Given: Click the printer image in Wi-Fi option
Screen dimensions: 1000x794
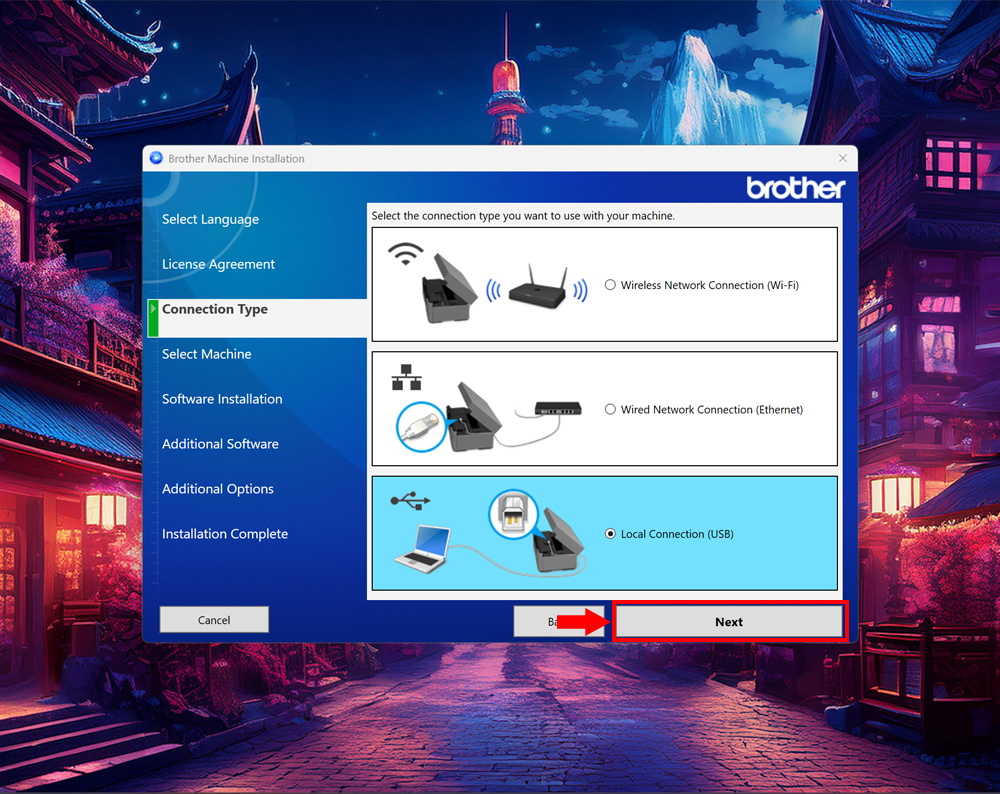Looking at the screenshot, I should [449, 288].
